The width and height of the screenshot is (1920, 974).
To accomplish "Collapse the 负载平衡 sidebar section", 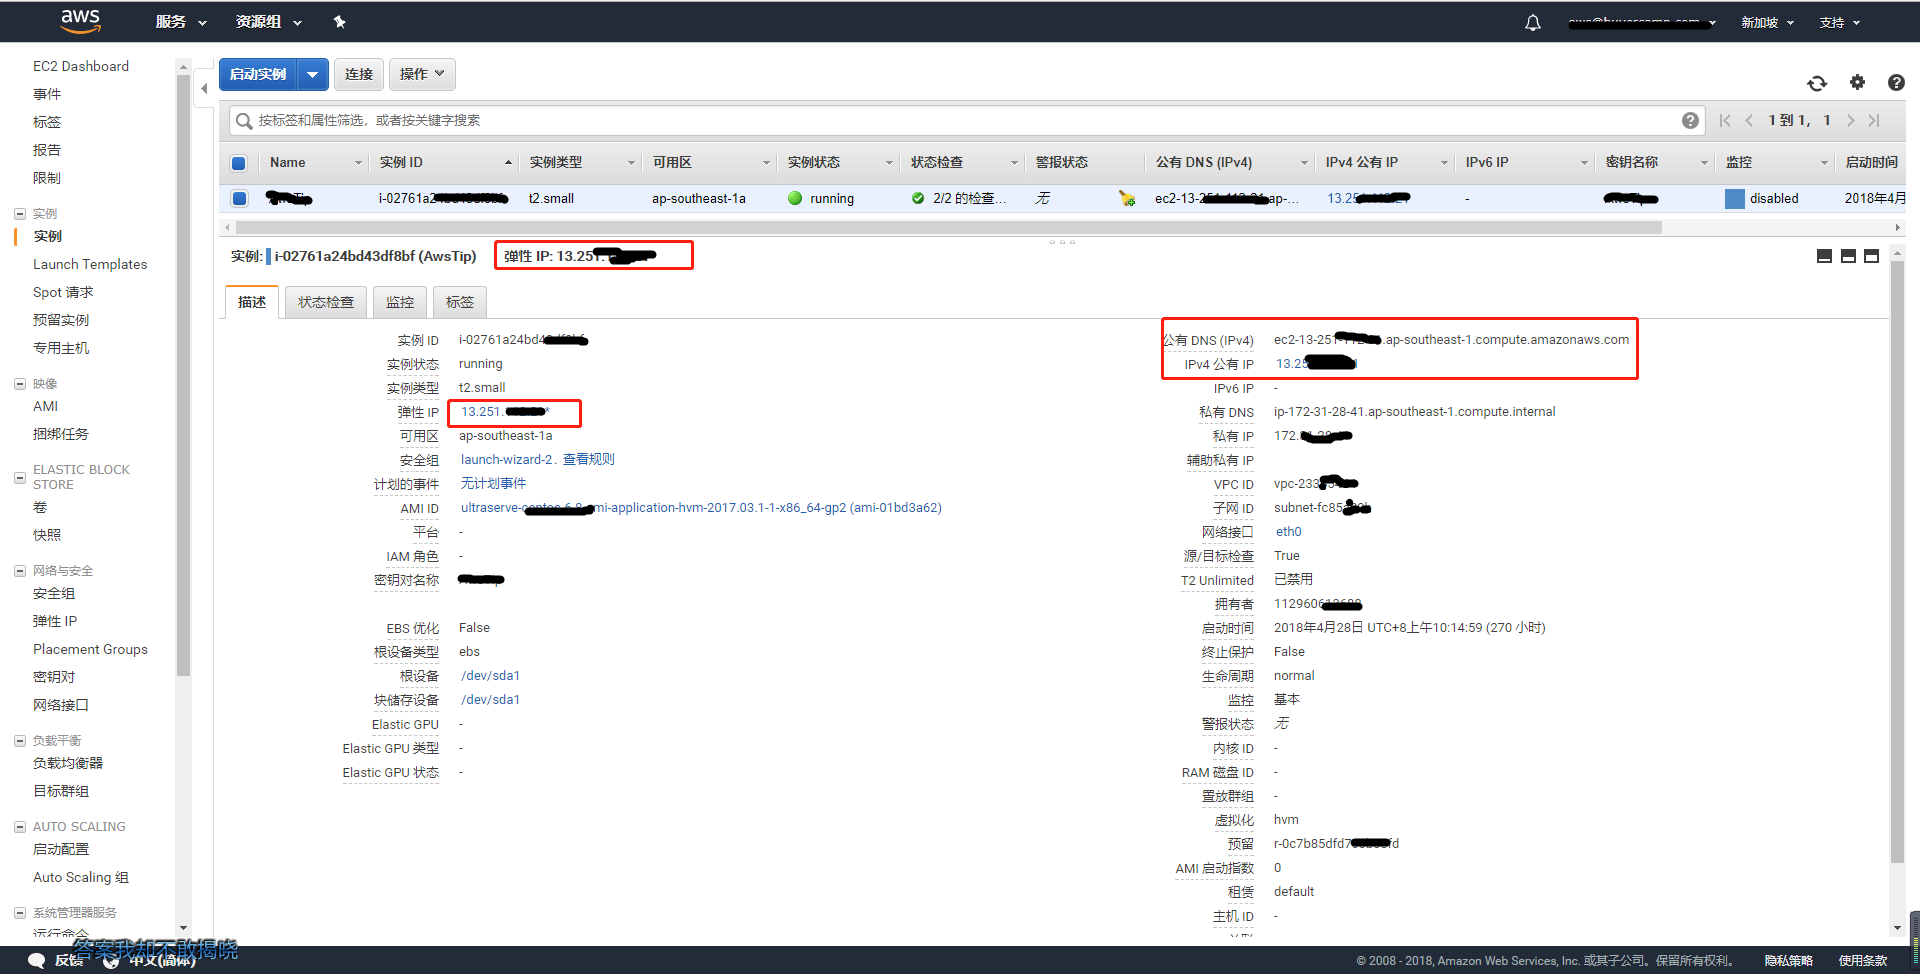I will pyautogui.click(x=20, y=740).
